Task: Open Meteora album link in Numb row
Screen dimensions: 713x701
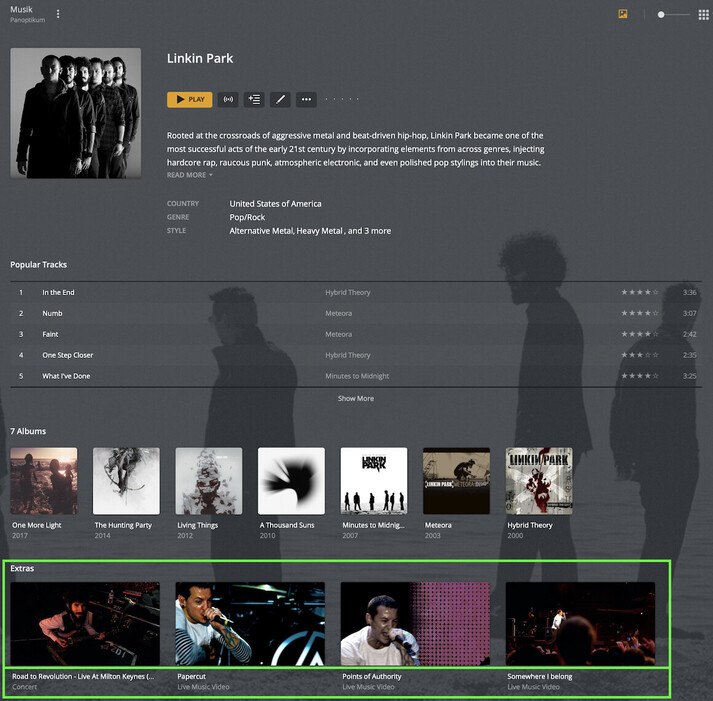Action: coord(338,313)
